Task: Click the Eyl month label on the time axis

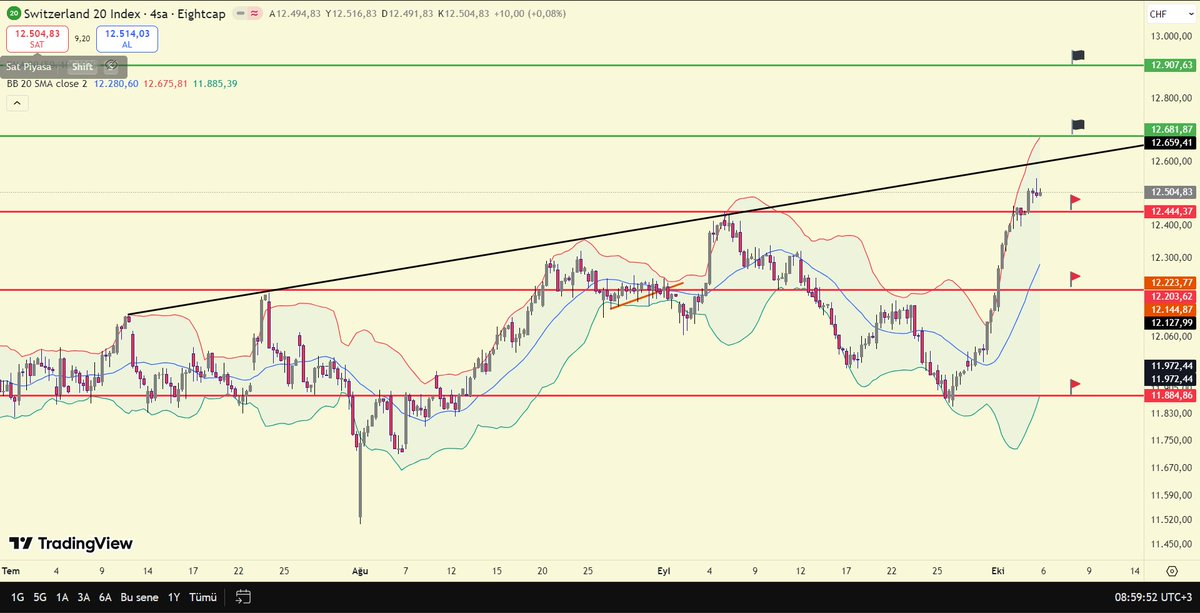Action: pos(663,570)
